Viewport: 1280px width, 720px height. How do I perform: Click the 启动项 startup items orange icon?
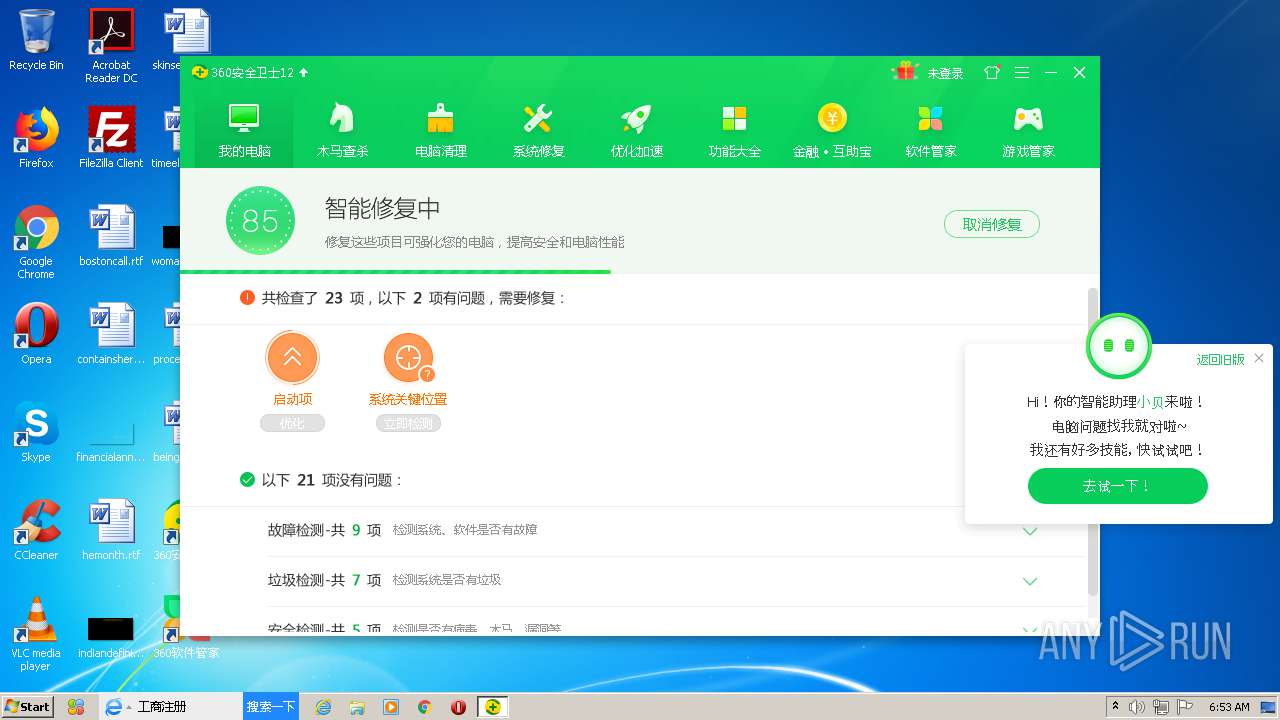[293, 358]
